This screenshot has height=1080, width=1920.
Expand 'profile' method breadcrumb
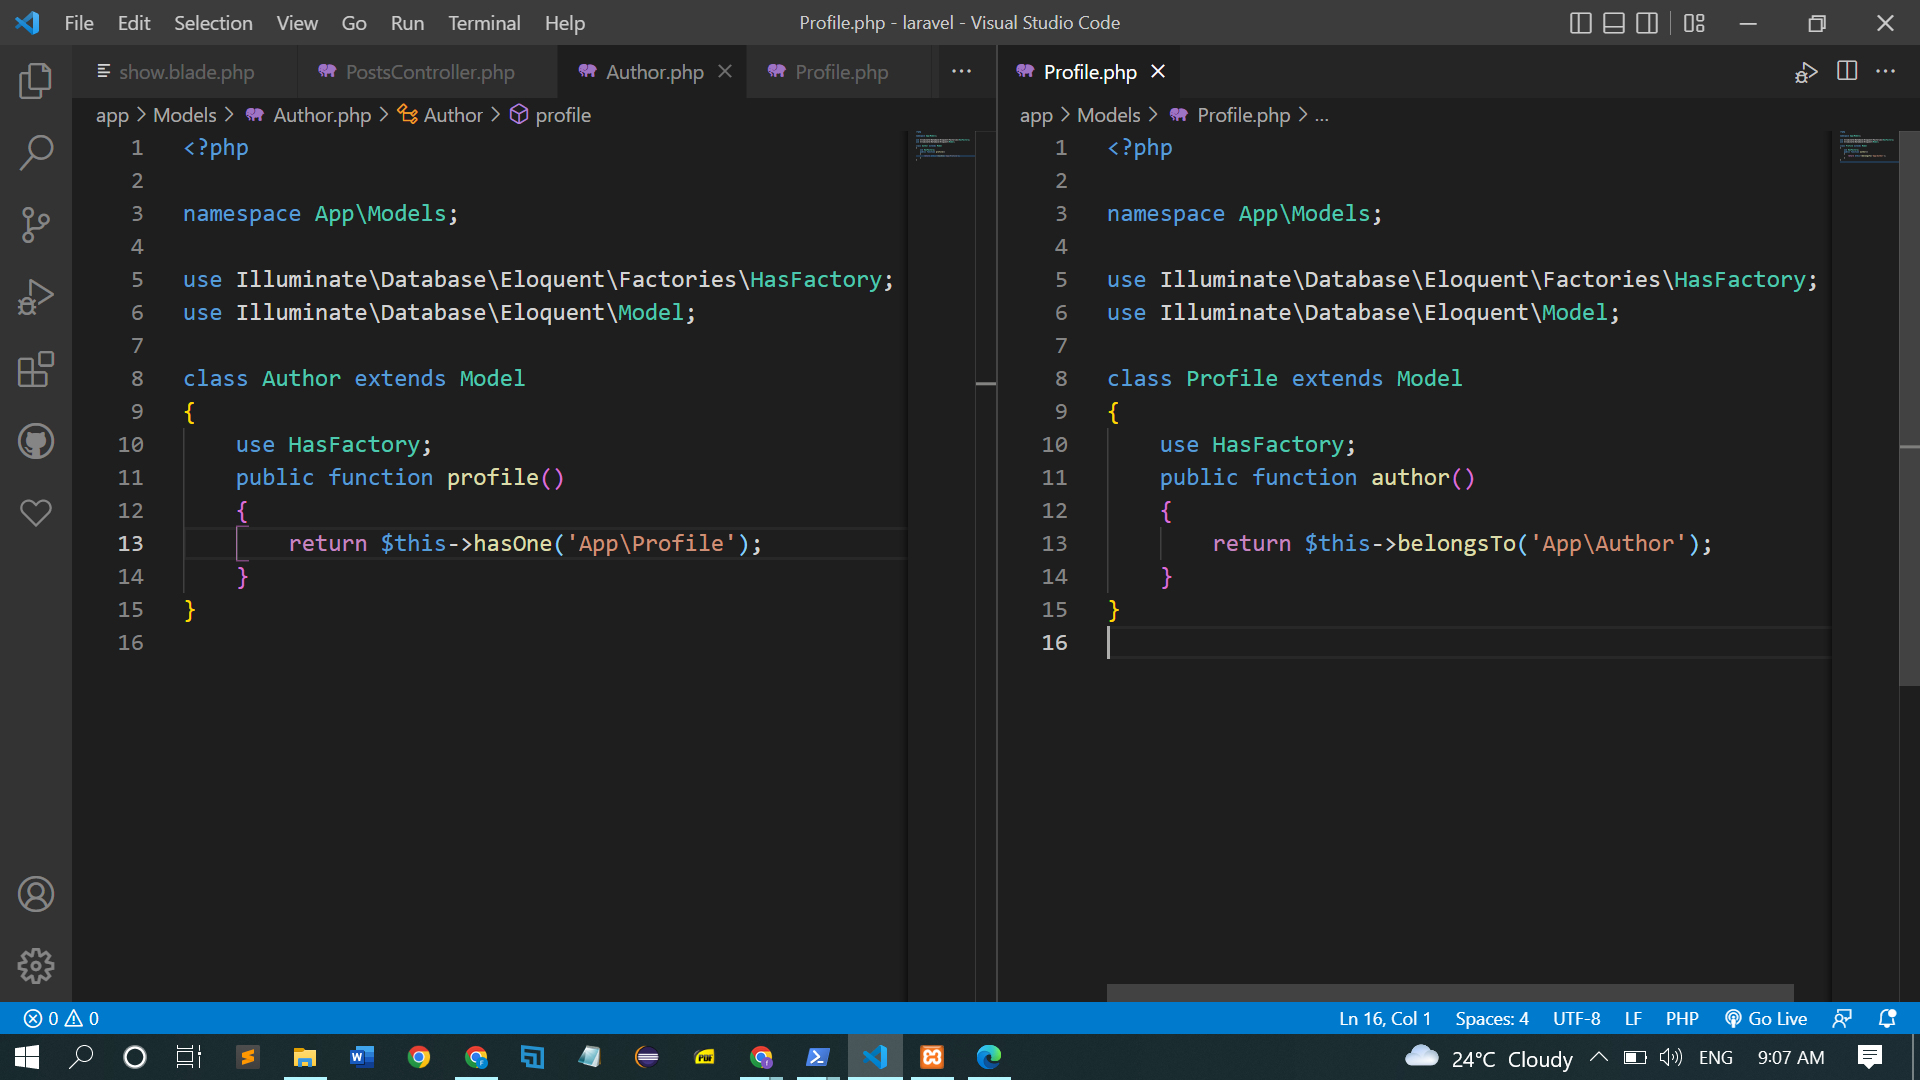[551, 115]
